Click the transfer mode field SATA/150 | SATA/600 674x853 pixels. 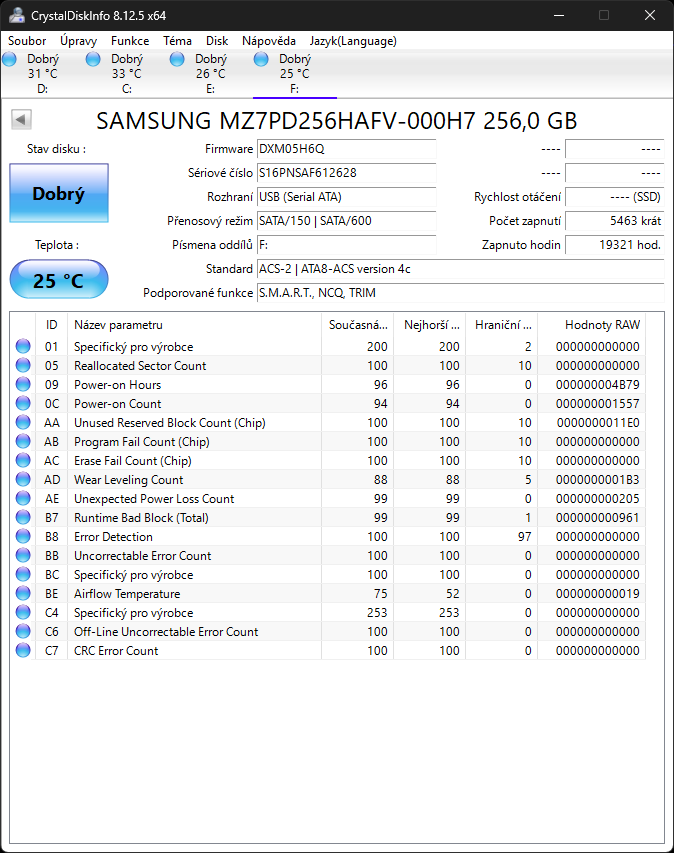point(347,221)
